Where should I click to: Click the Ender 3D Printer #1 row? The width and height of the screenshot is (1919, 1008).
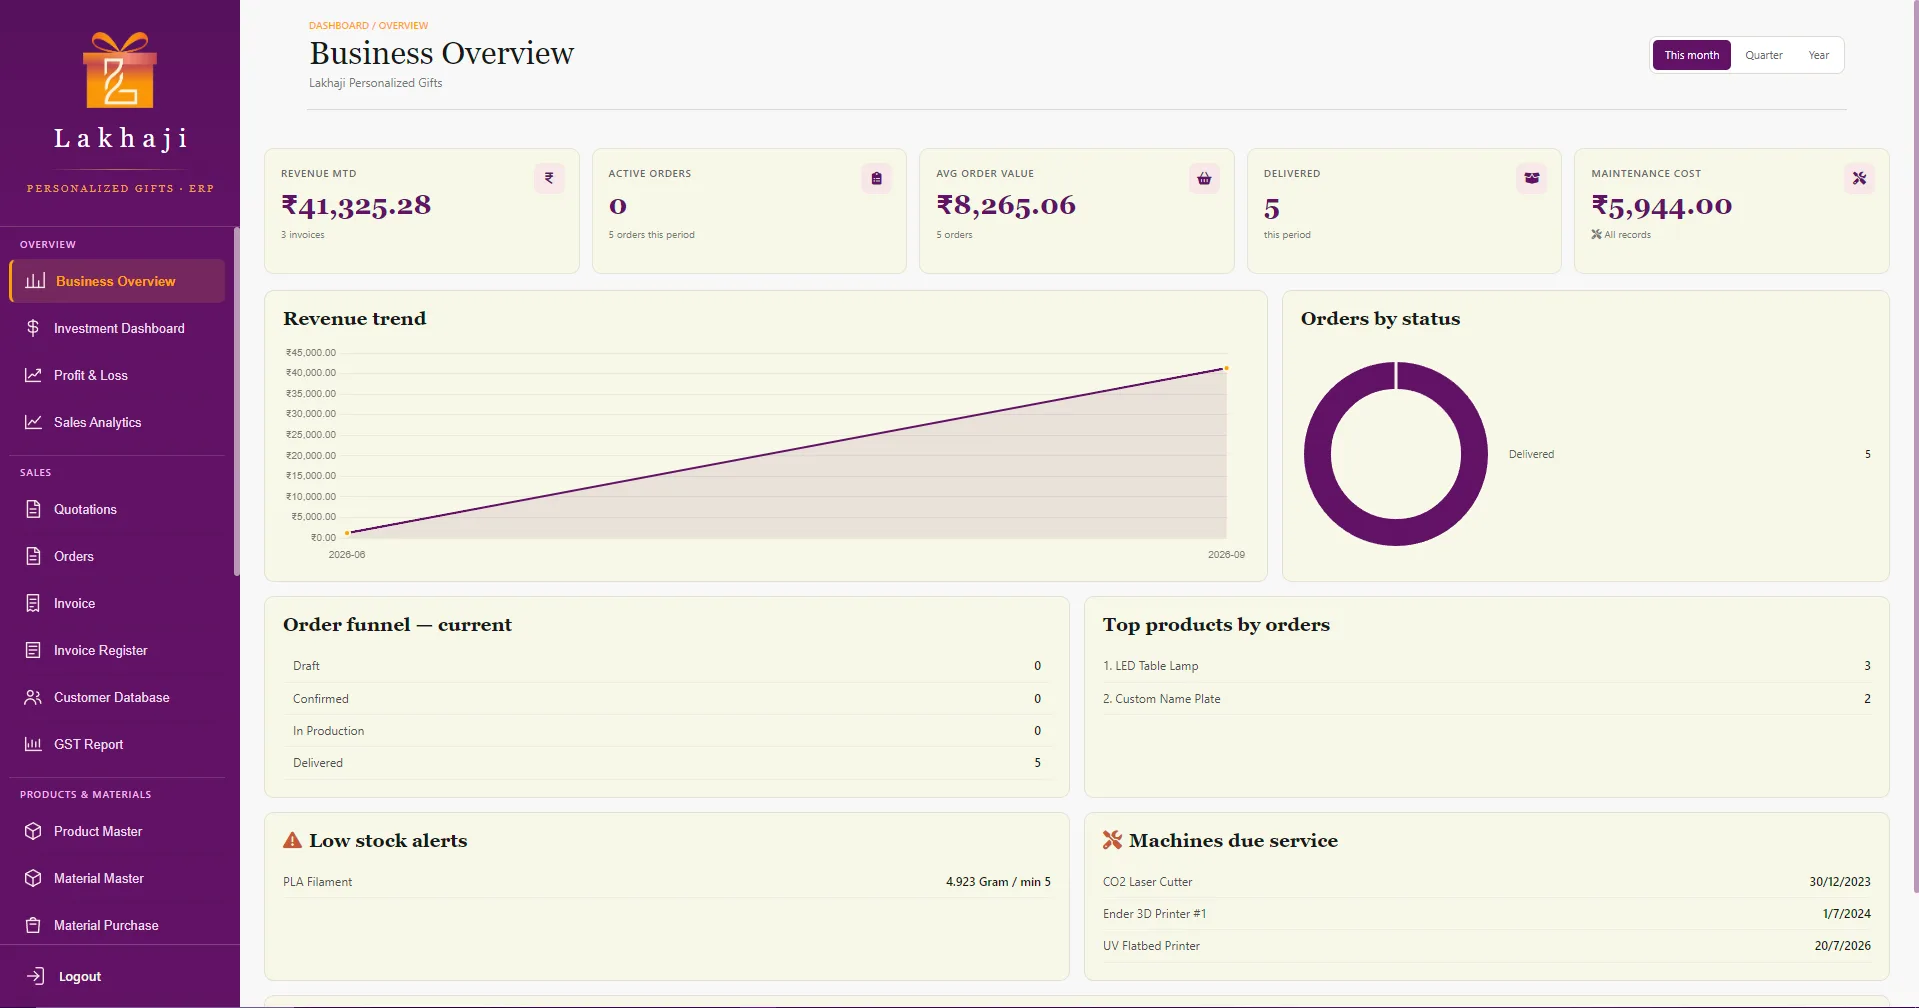point(1486,914)
